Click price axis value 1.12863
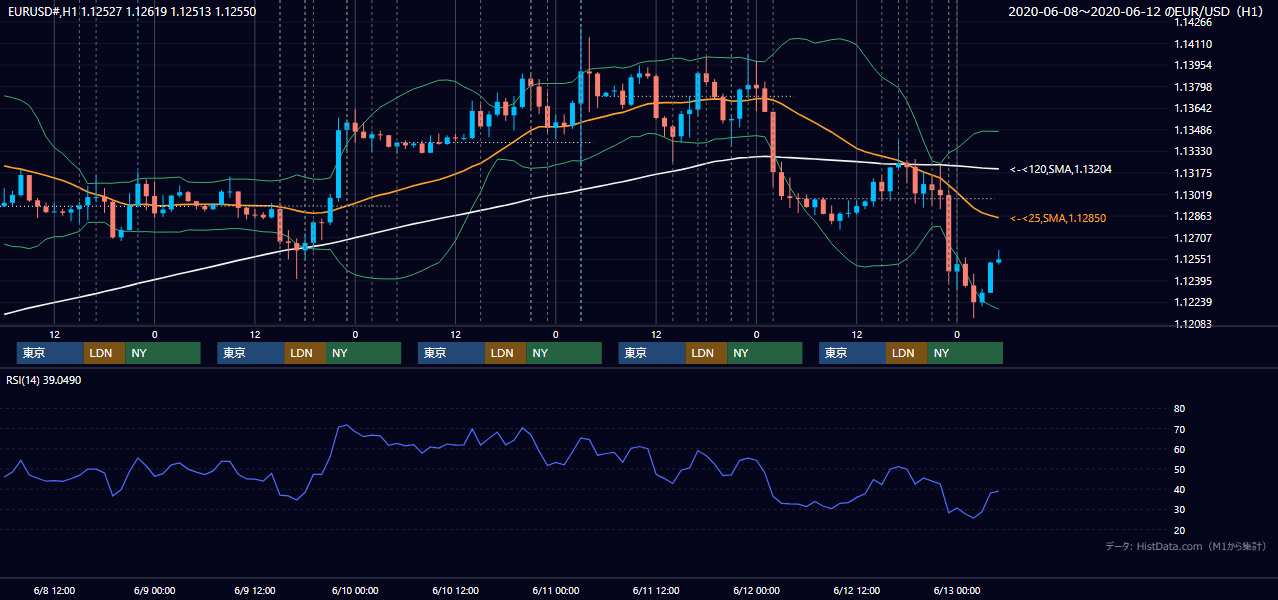This screenshot has height=600, width=1278. point(1193,216)
